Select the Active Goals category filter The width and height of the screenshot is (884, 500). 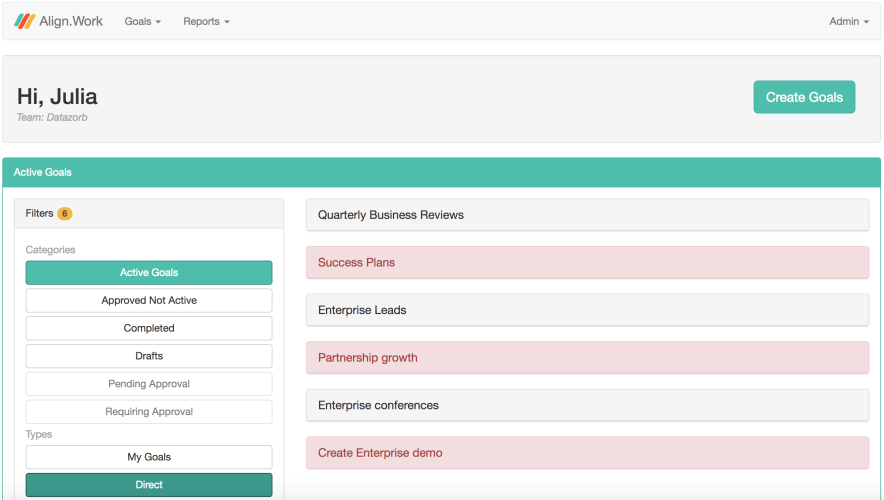point(149,272)
